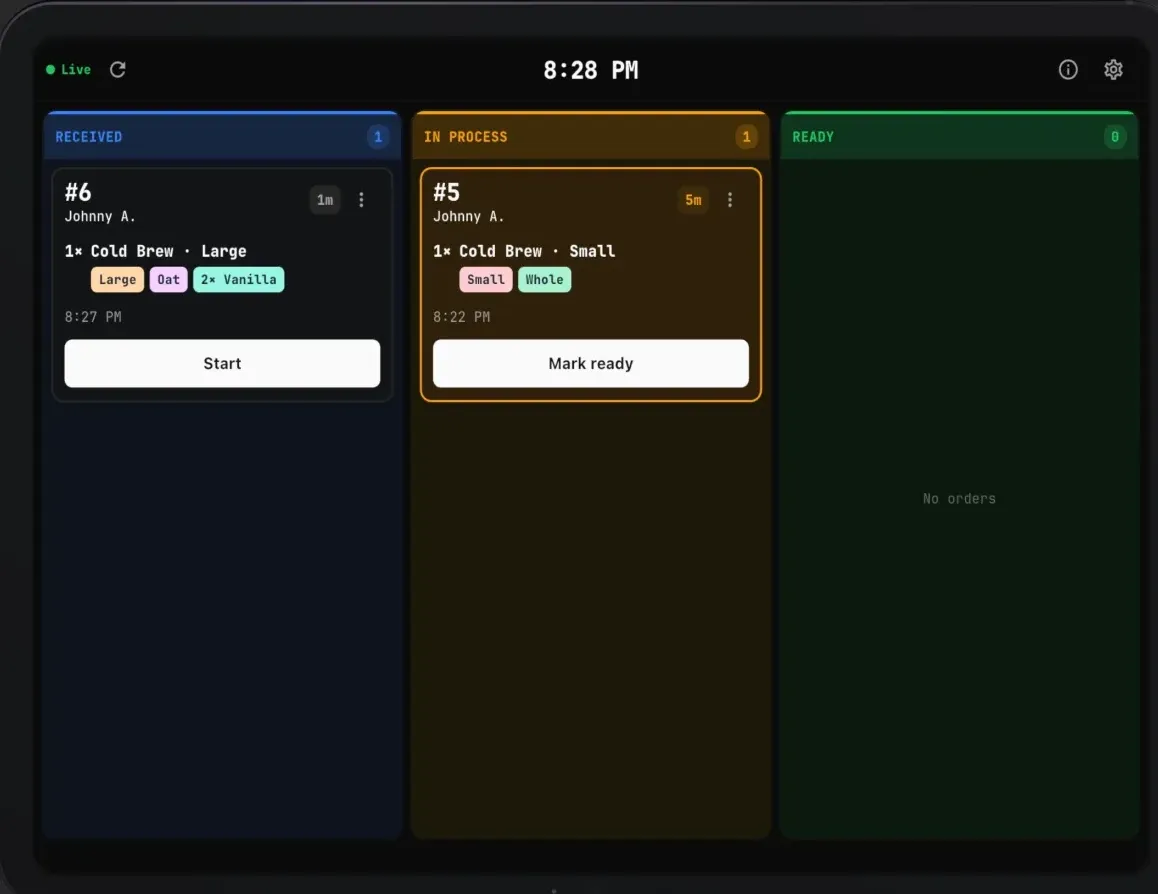Select the Ready column header
Viewport: 1158px width, 894px height.
click(959, 136)
